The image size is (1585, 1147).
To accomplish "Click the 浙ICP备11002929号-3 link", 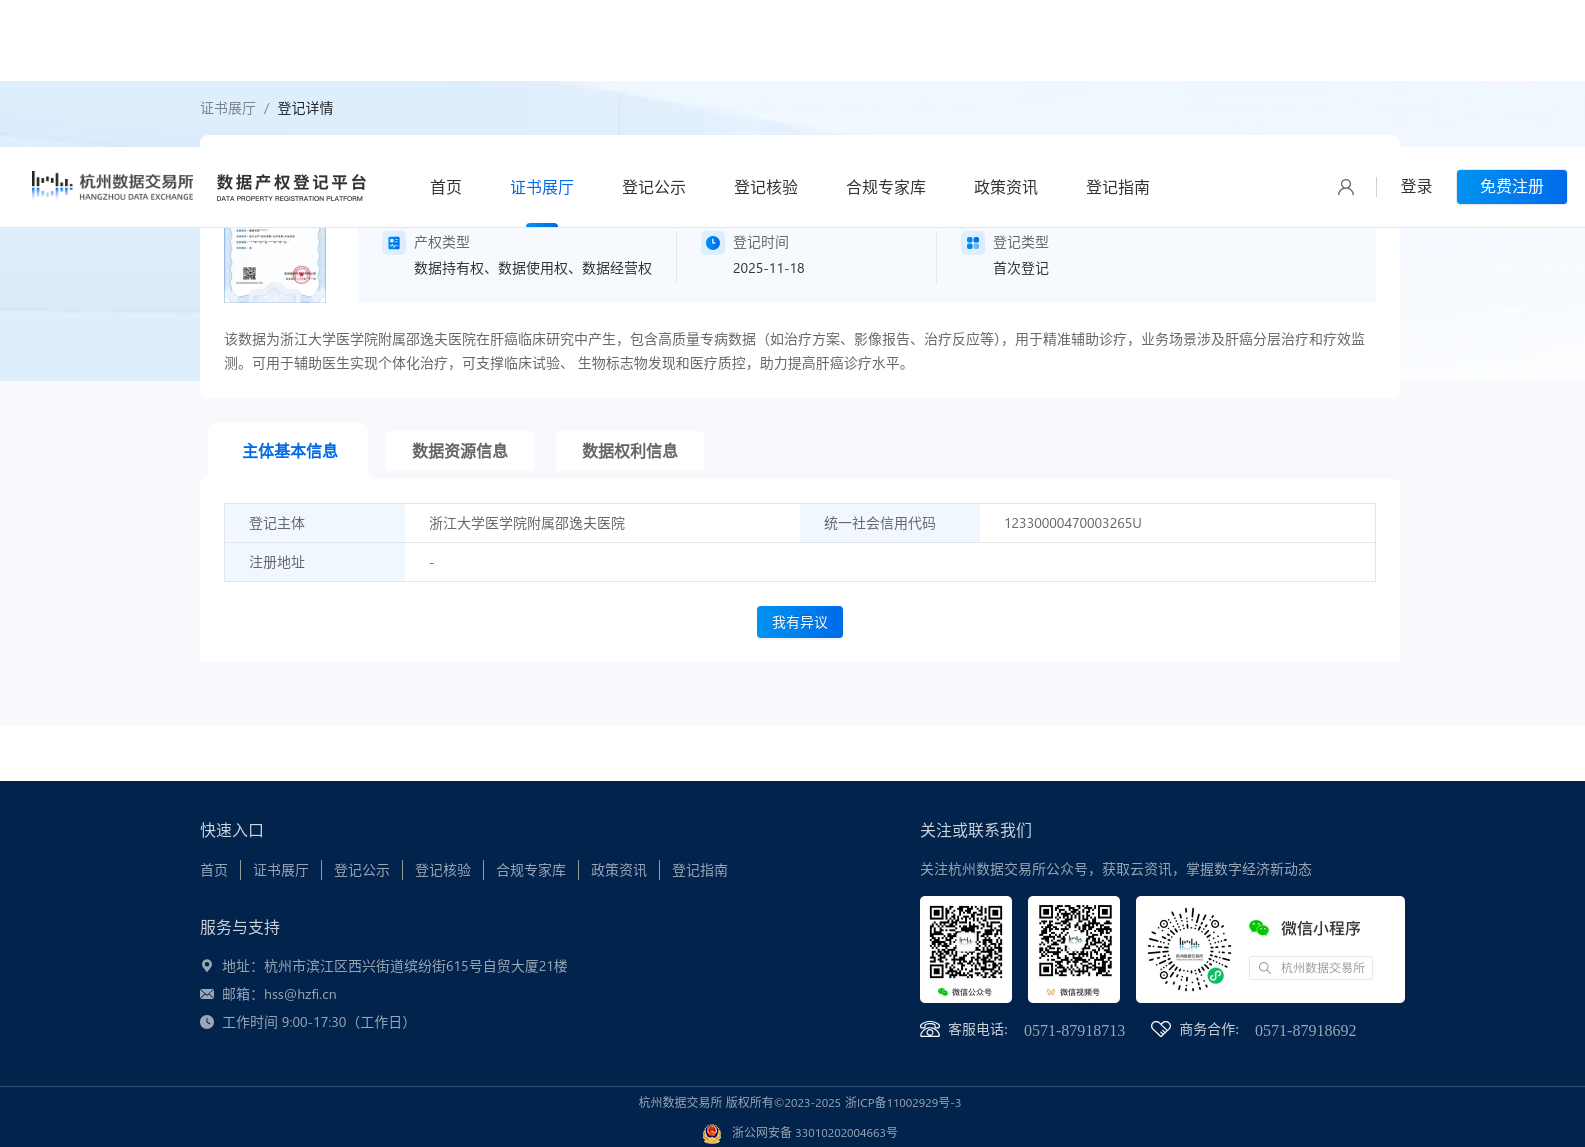I will tap(903, 1103).
